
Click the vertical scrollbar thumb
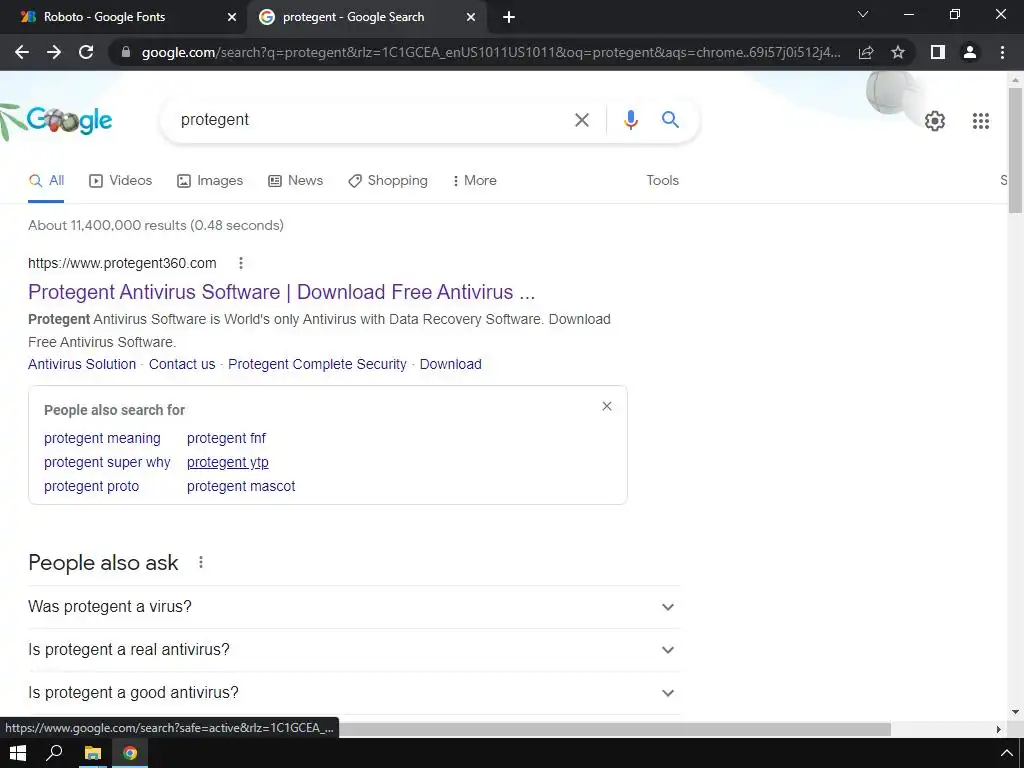(1015, 150)
